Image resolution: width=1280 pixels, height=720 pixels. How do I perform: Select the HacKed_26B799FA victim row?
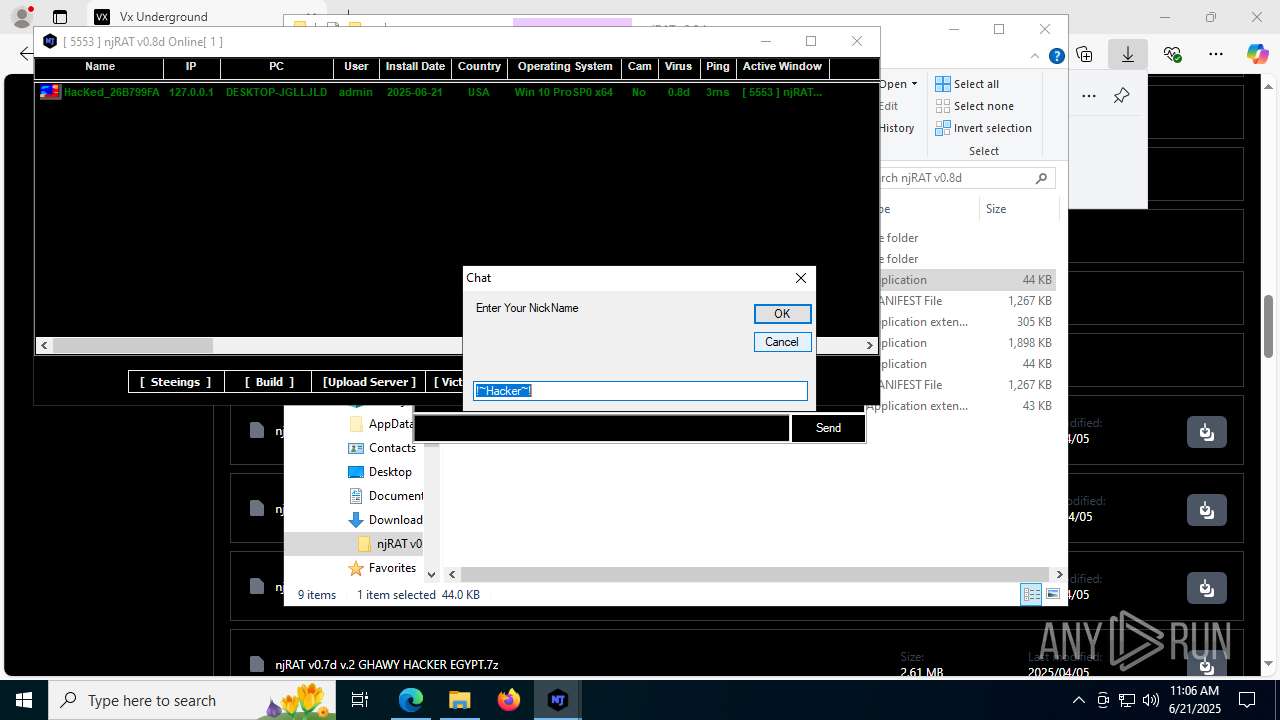pos(457,92)
